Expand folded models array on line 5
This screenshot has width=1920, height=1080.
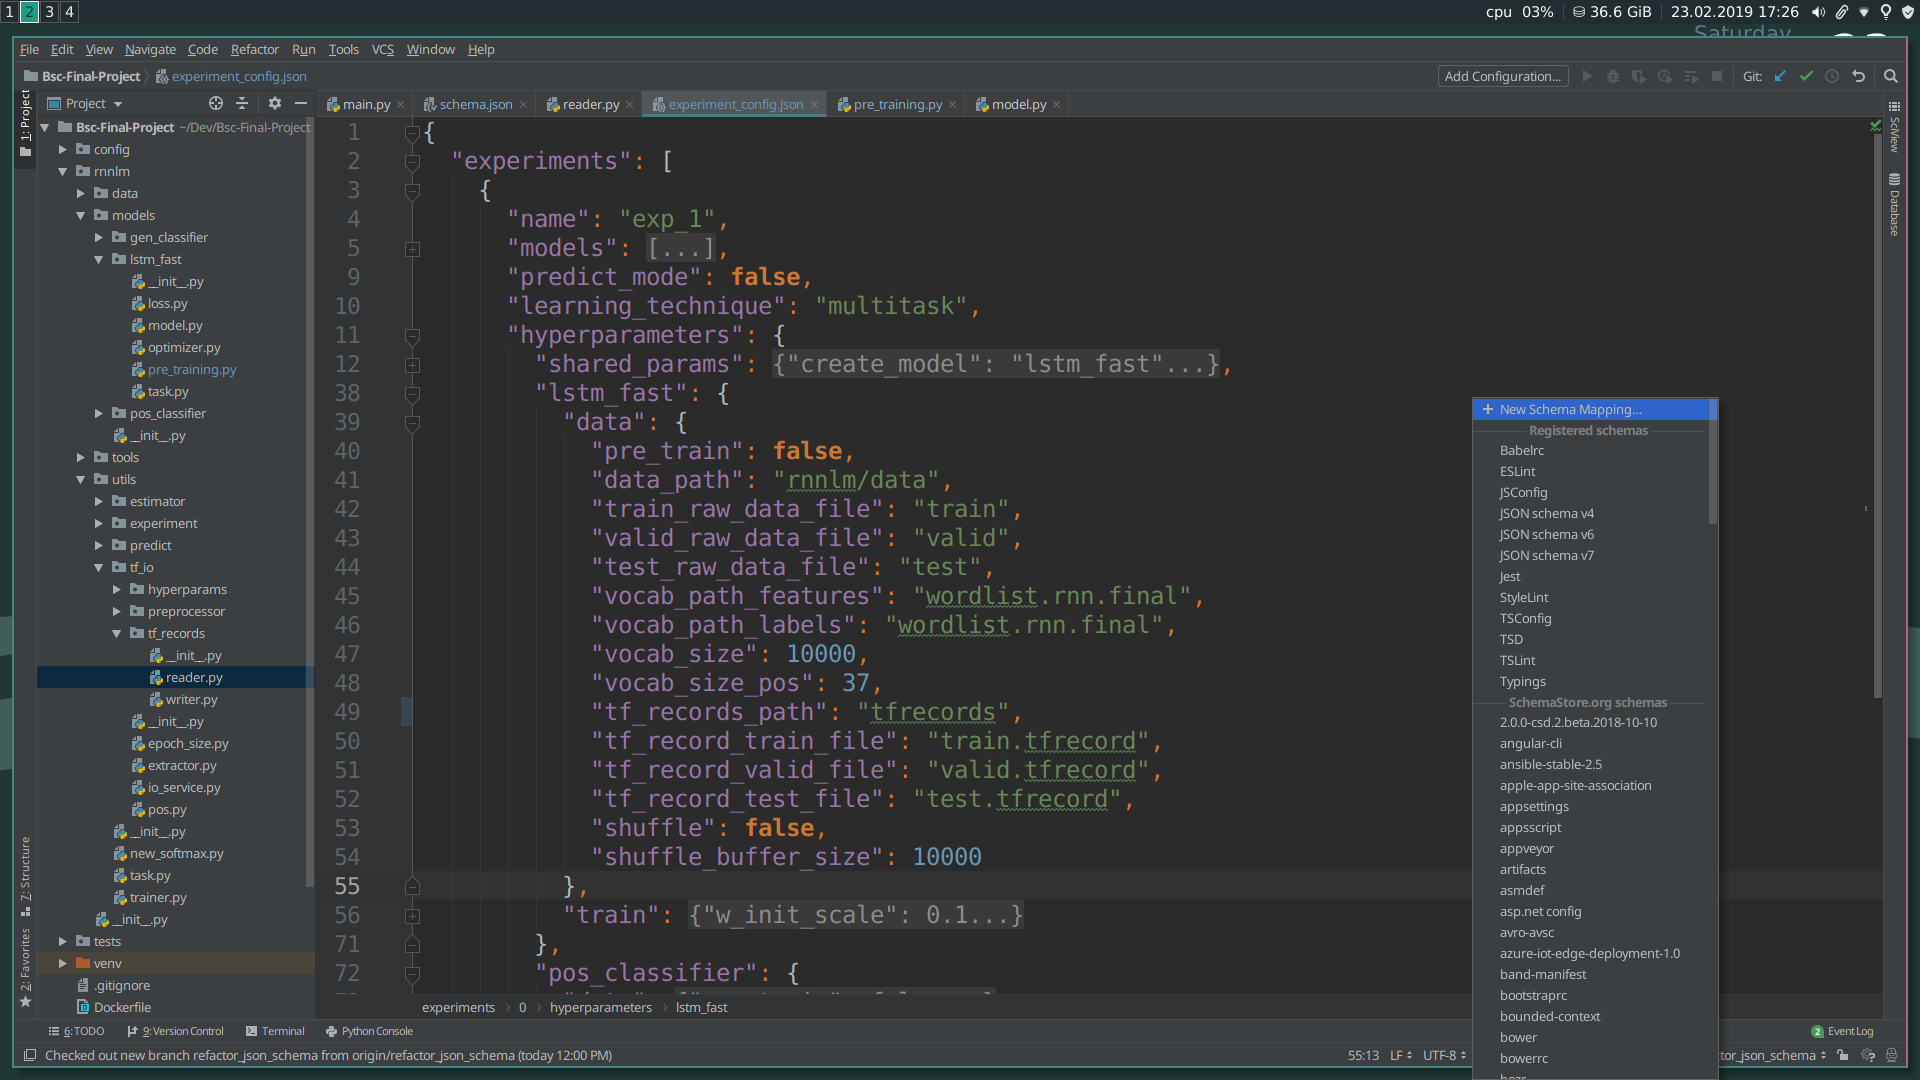coord(412,249)
